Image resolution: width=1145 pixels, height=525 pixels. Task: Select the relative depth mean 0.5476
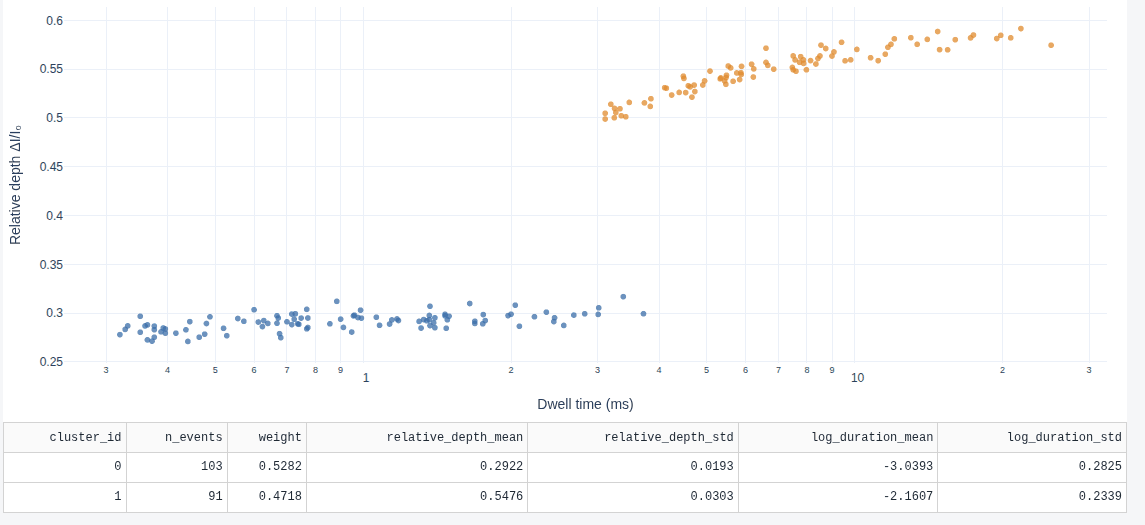417,497
